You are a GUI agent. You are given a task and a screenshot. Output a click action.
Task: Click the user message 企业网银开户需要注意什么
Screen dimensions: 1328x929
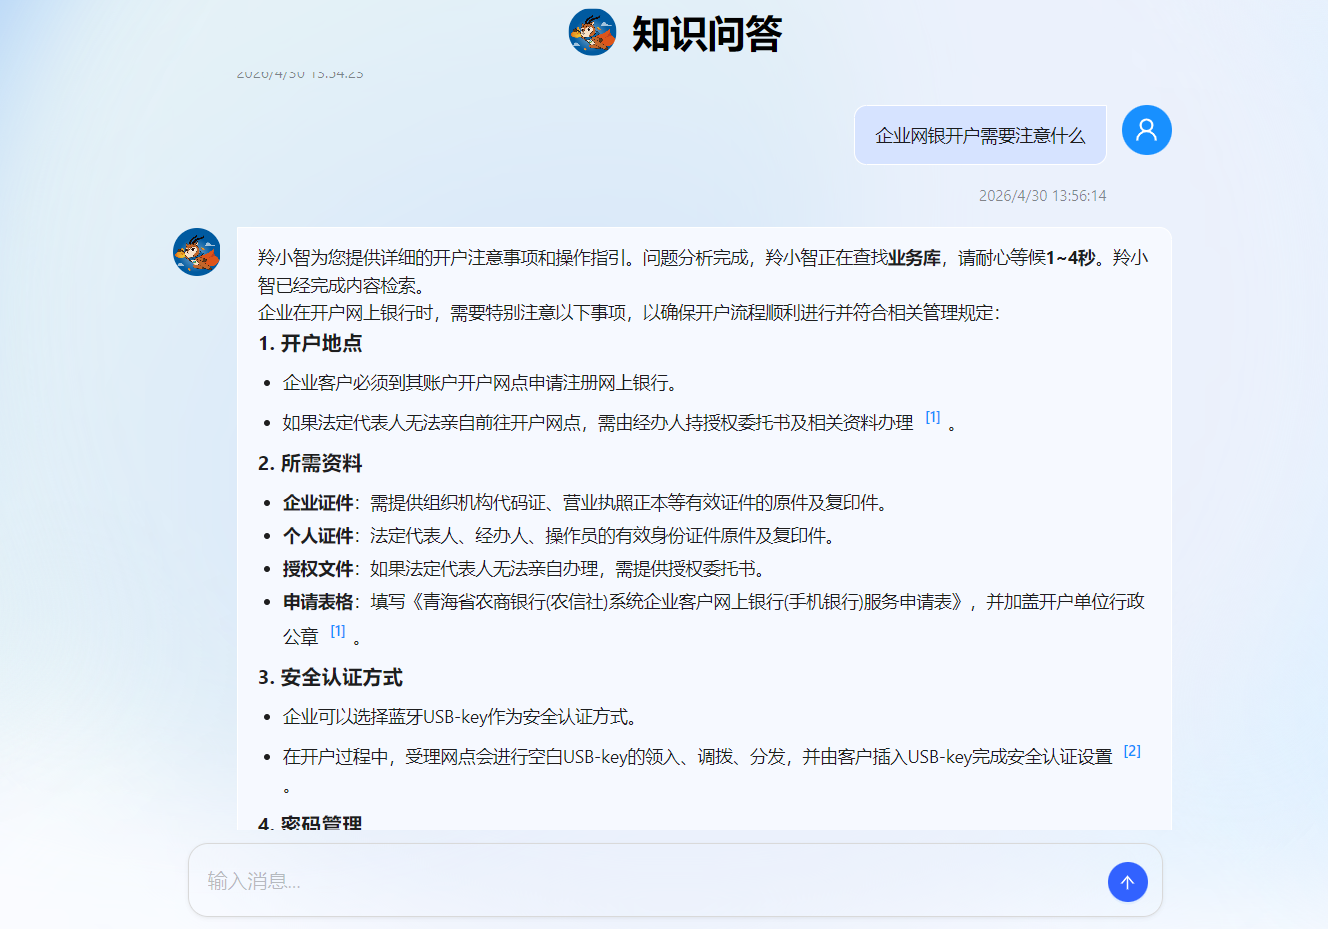tap(980, 135)
